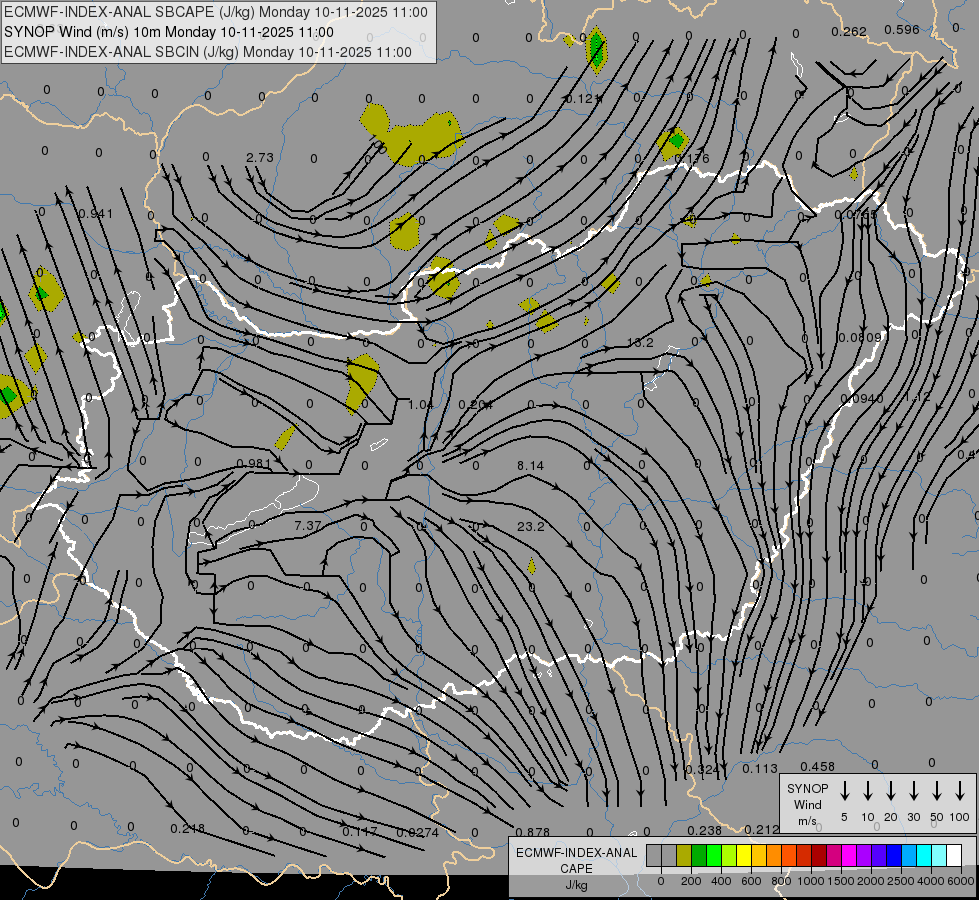Viewport: 979px width, 900px height.
Task: Click the 20 m/s wind arrow in legend
Action: coord(891,790)
